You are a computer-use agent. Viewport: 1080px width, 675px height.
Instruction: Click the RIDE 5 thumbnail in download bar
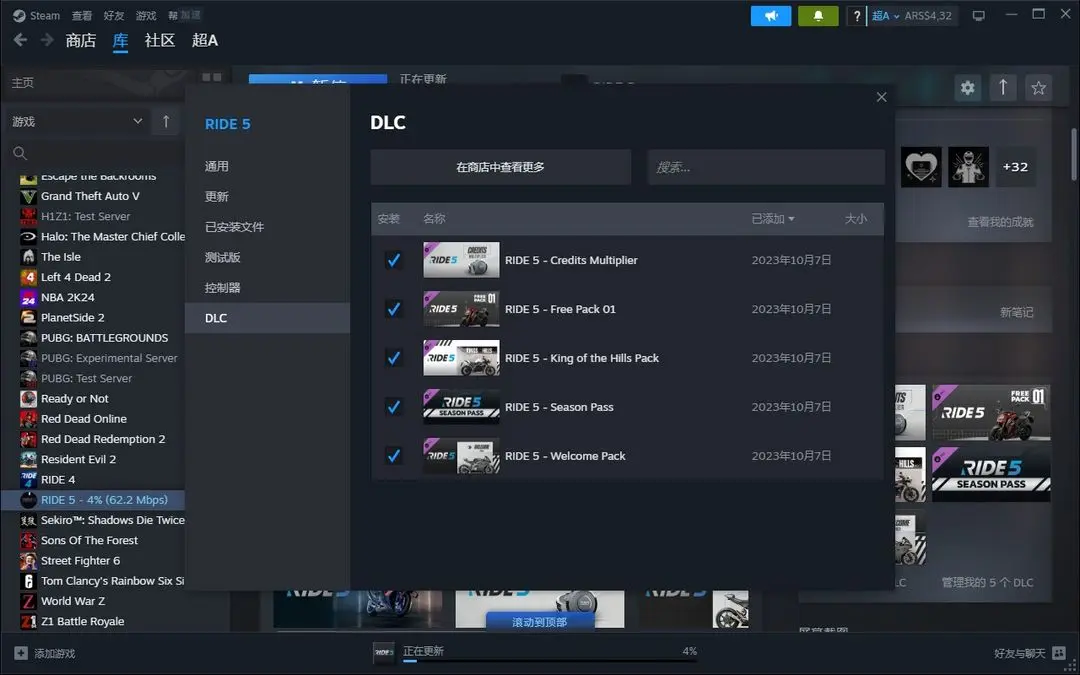tap(384, 653)
